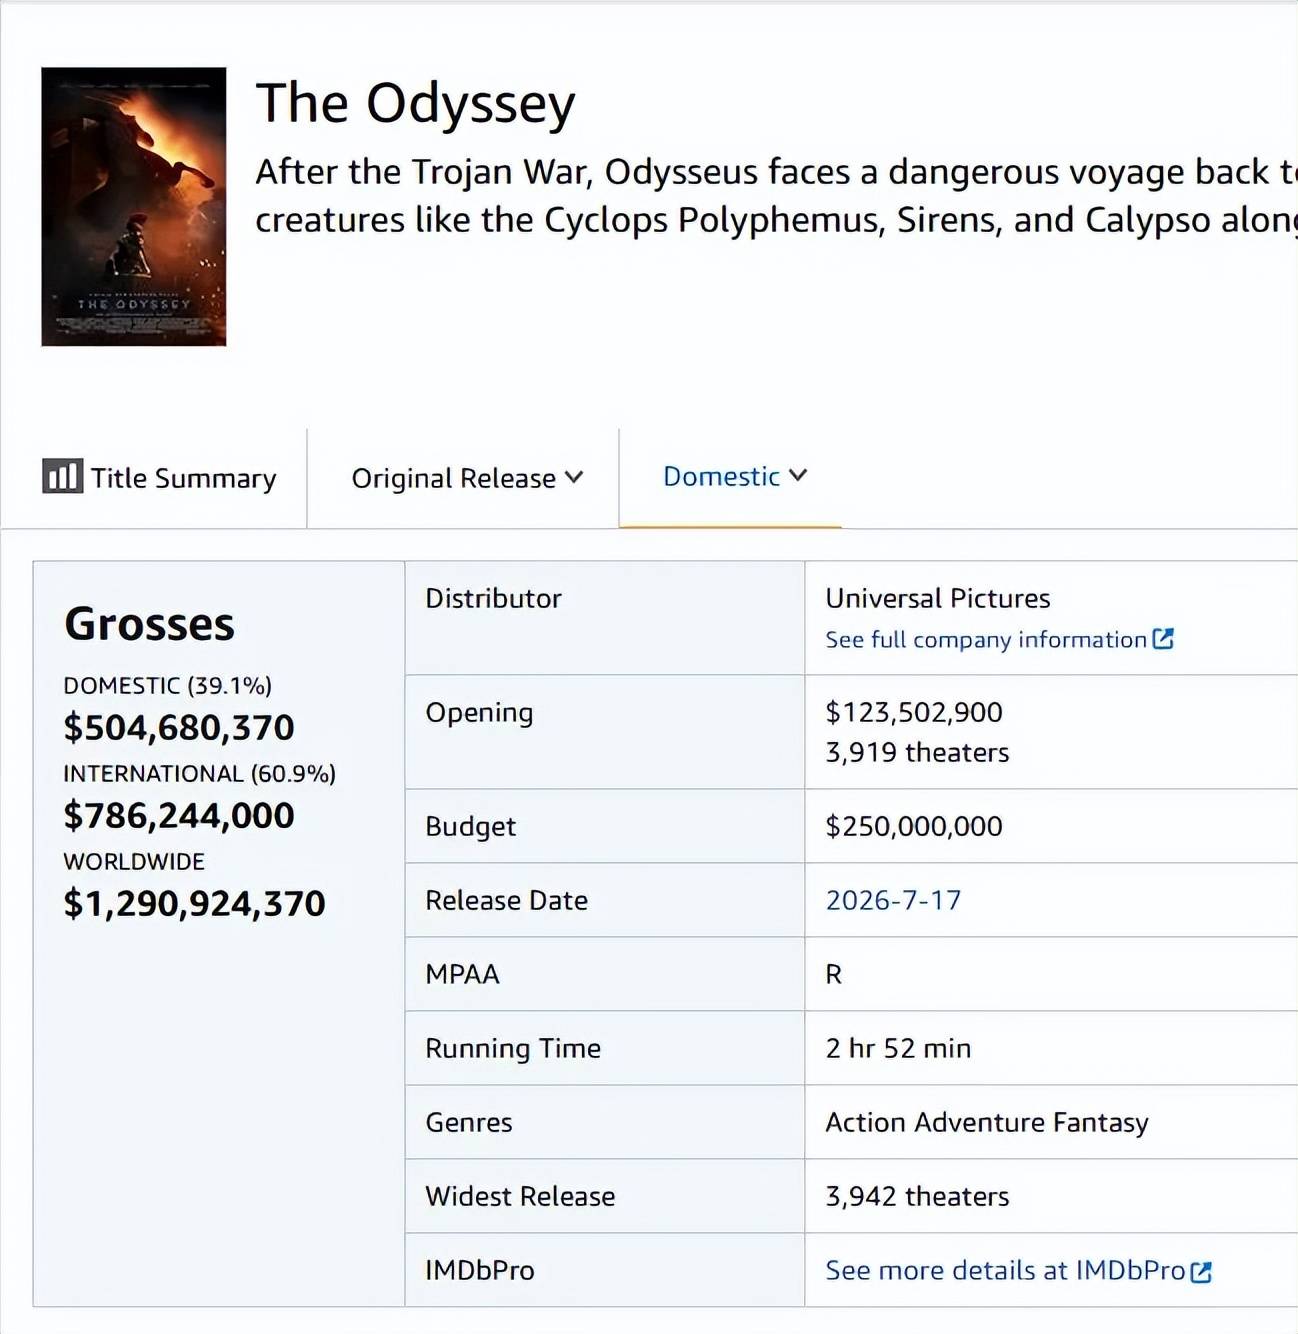Click The Odyssey title heading
The image size is (1298, 1334).
coord(416,104)
